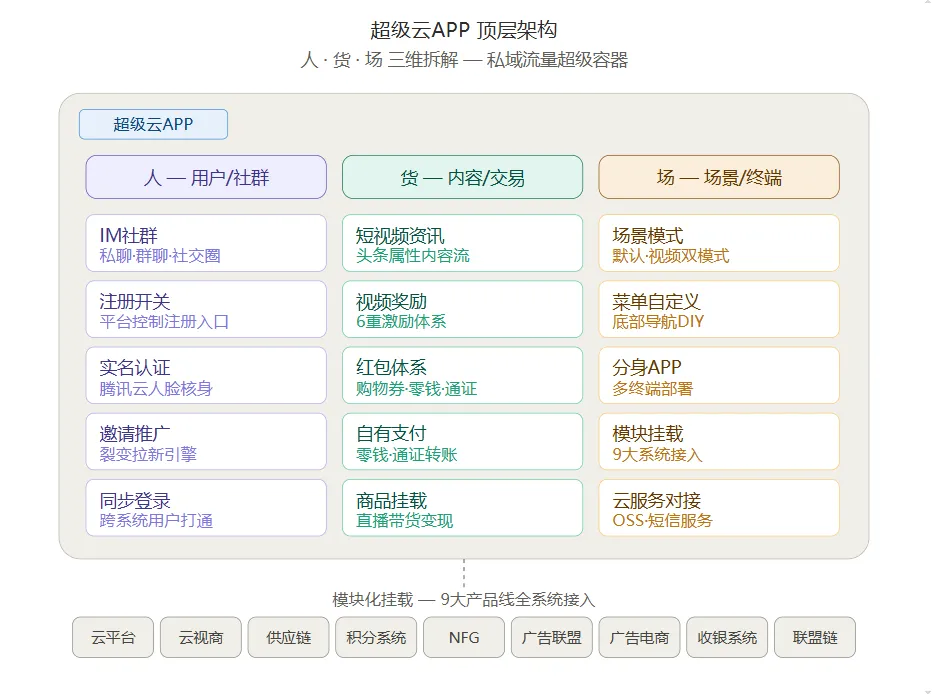Click the caption 模块化挂载 — 9大产品线全系统接入
935x694 pixels.
(464, 599)
